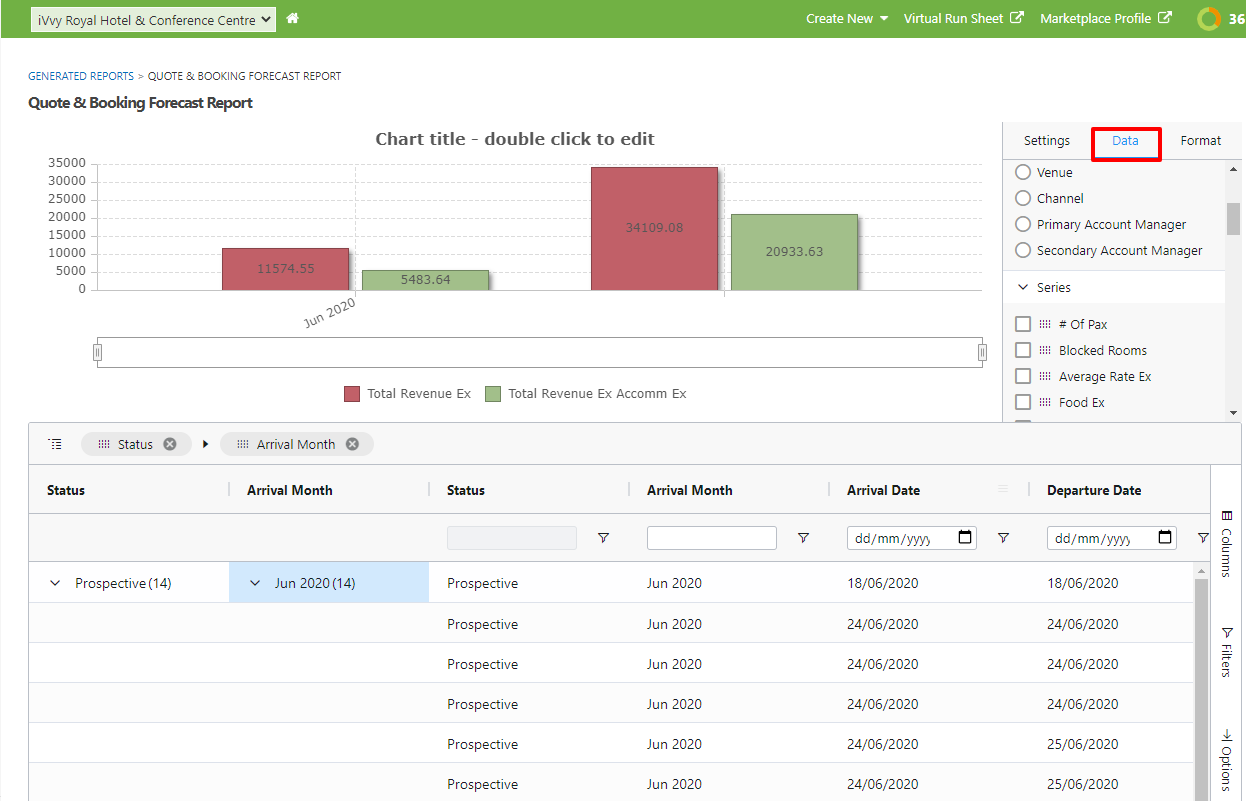Screen dimensions: 1246x801
Task: Select the Venue radio button
Action: point(1023,172)
